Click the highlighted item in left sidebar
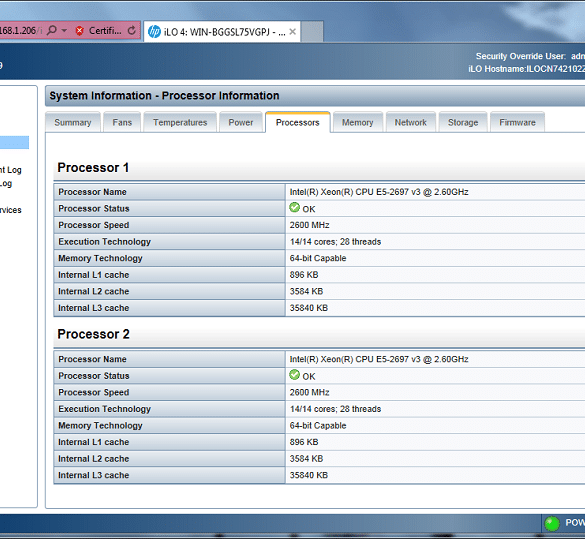 [14, 142]
